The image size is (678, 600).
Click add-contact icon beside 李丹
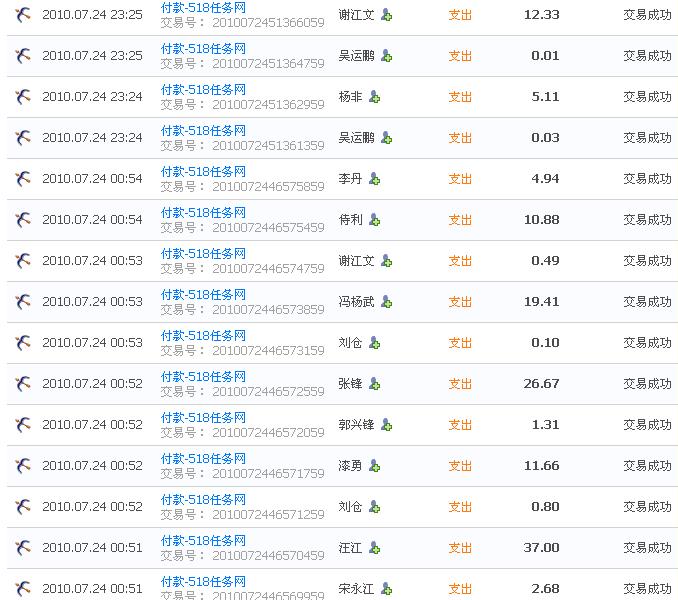(x=374, y=179)
